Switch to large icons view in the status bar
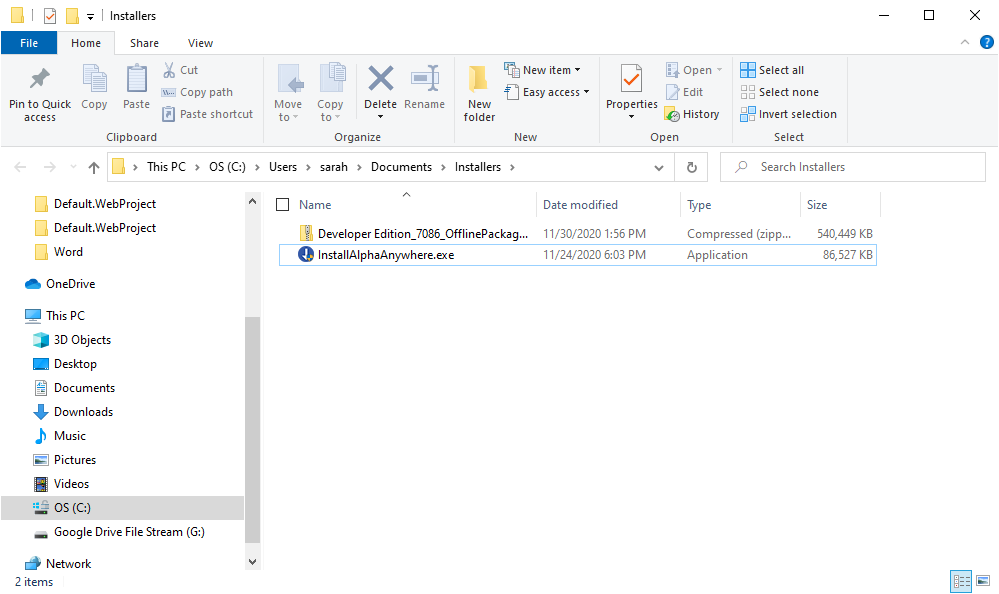Image resolution: width=999 pixels, height=594 pixels. (x=983, y=581)
